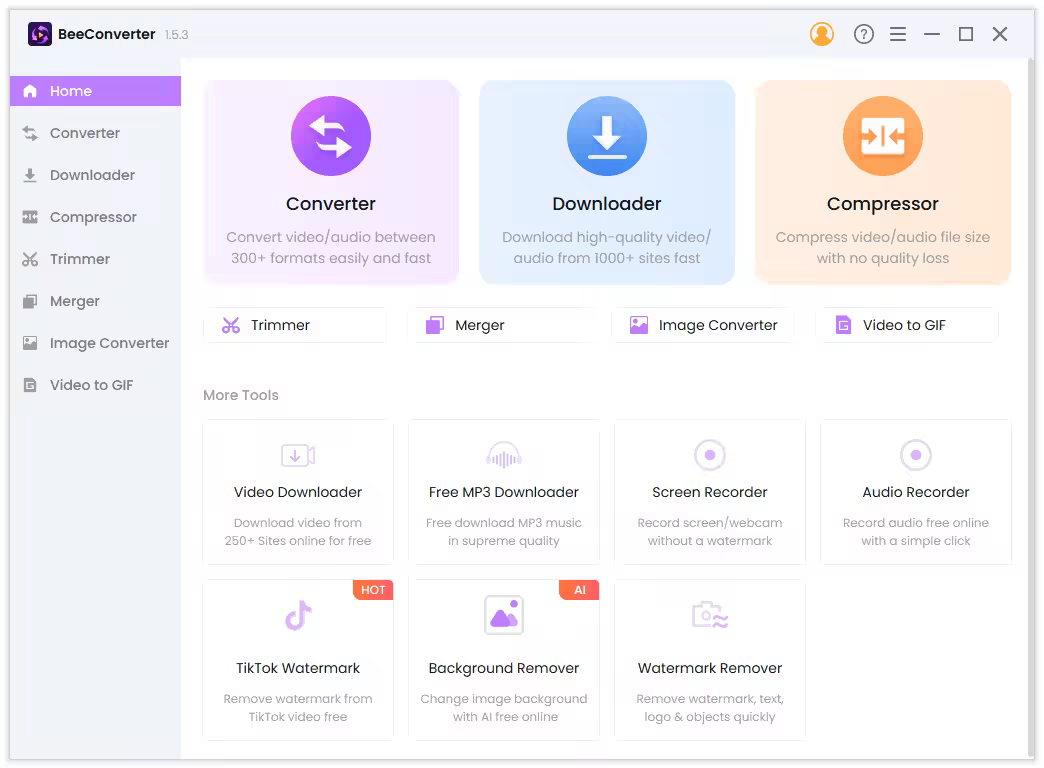
Task: Click the TikTok Watermark music note icon
Action: (298, 615)
